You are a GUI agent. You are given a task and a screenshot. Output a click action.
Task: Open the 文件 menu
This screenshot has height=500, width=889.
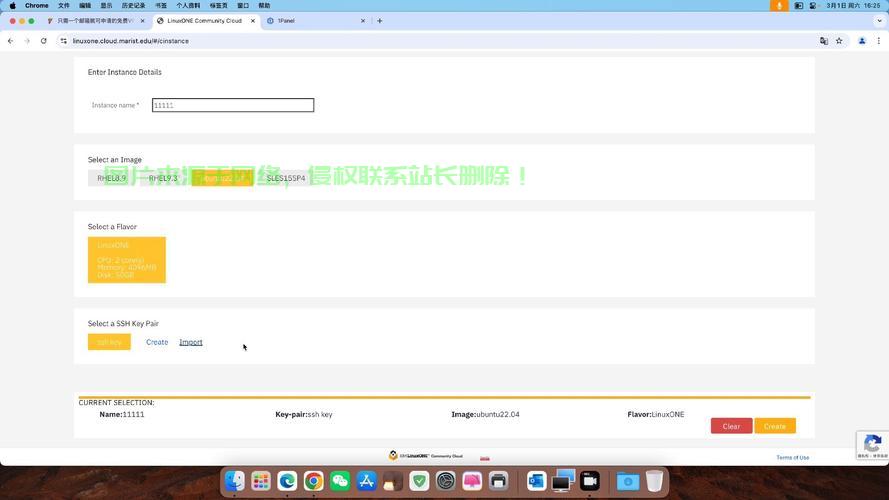tap(64, 6)
